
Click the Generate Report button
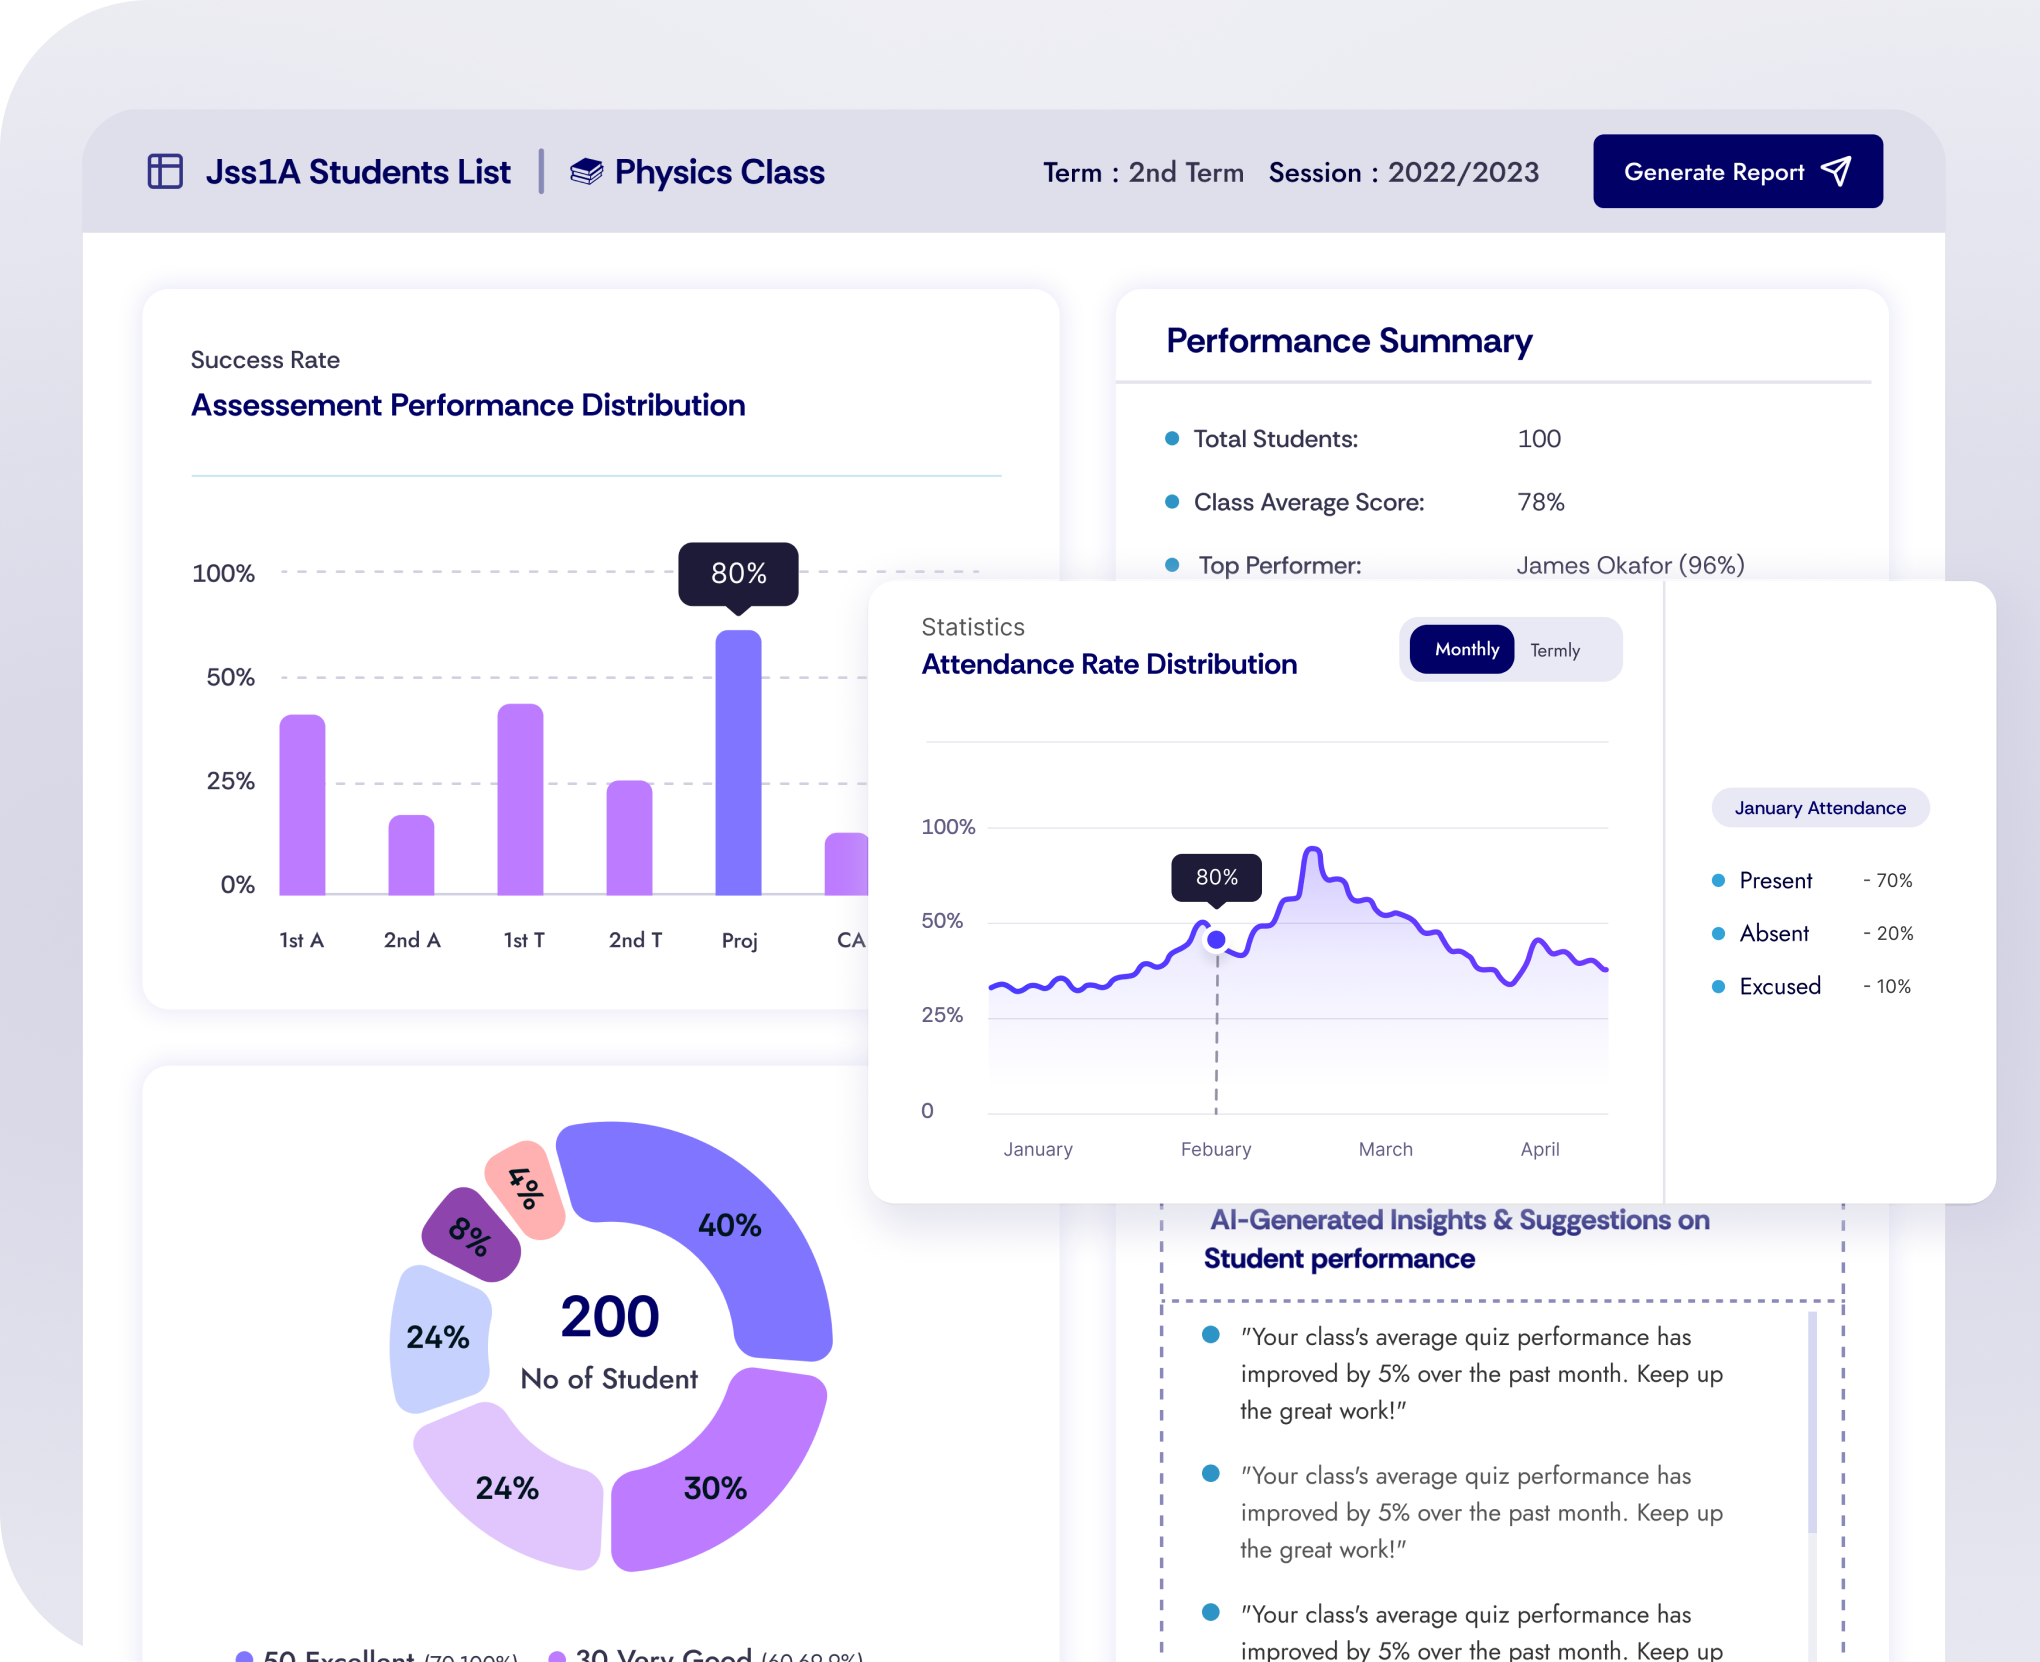coord(1737,171)
